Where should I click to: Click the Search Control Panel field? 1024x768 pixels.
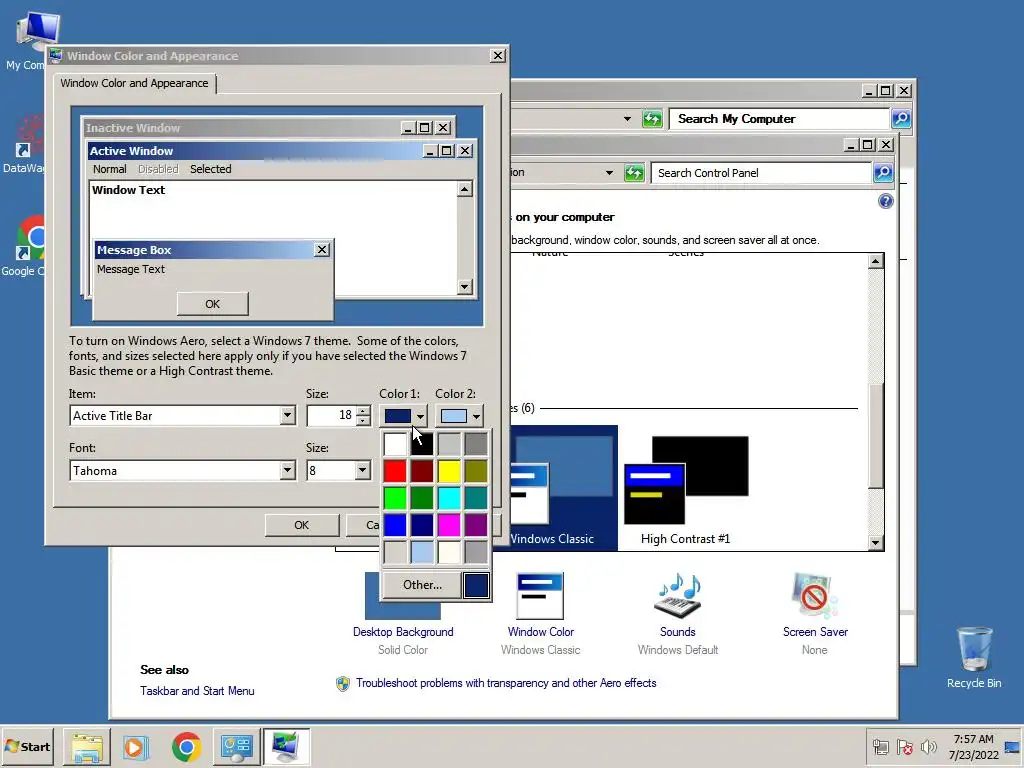click(761, 173)
